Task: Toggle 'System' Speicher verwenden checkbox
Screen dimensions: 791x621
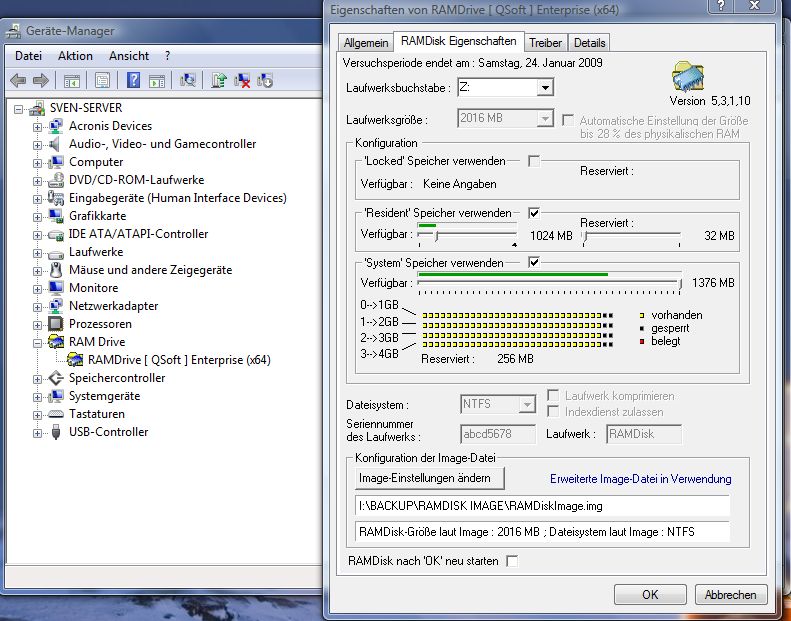Action: 534,262
